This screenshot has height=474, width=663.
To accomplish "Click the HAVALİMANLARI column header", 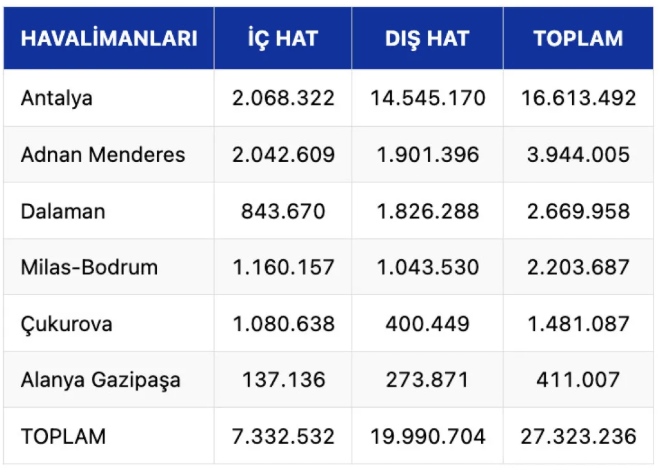I will 109,39.
